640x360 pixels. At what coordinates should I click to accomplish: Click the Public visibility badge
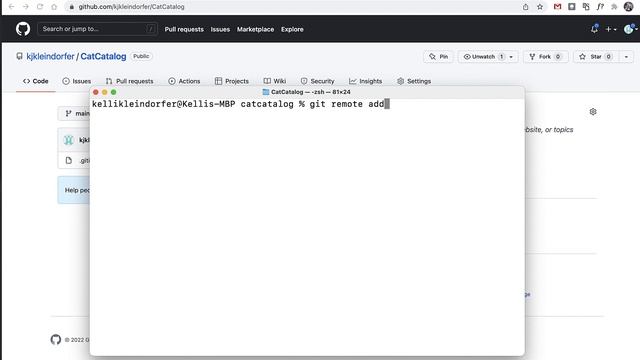(x=141, y=56)
